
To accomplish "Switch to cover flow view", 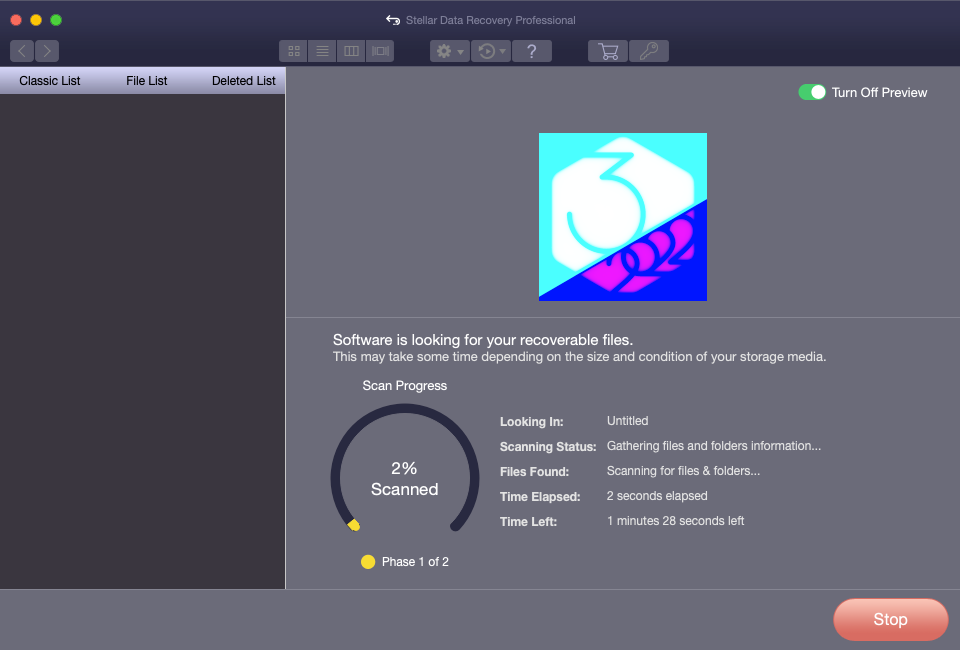I will pyautogui.click(x=380, y=51).
